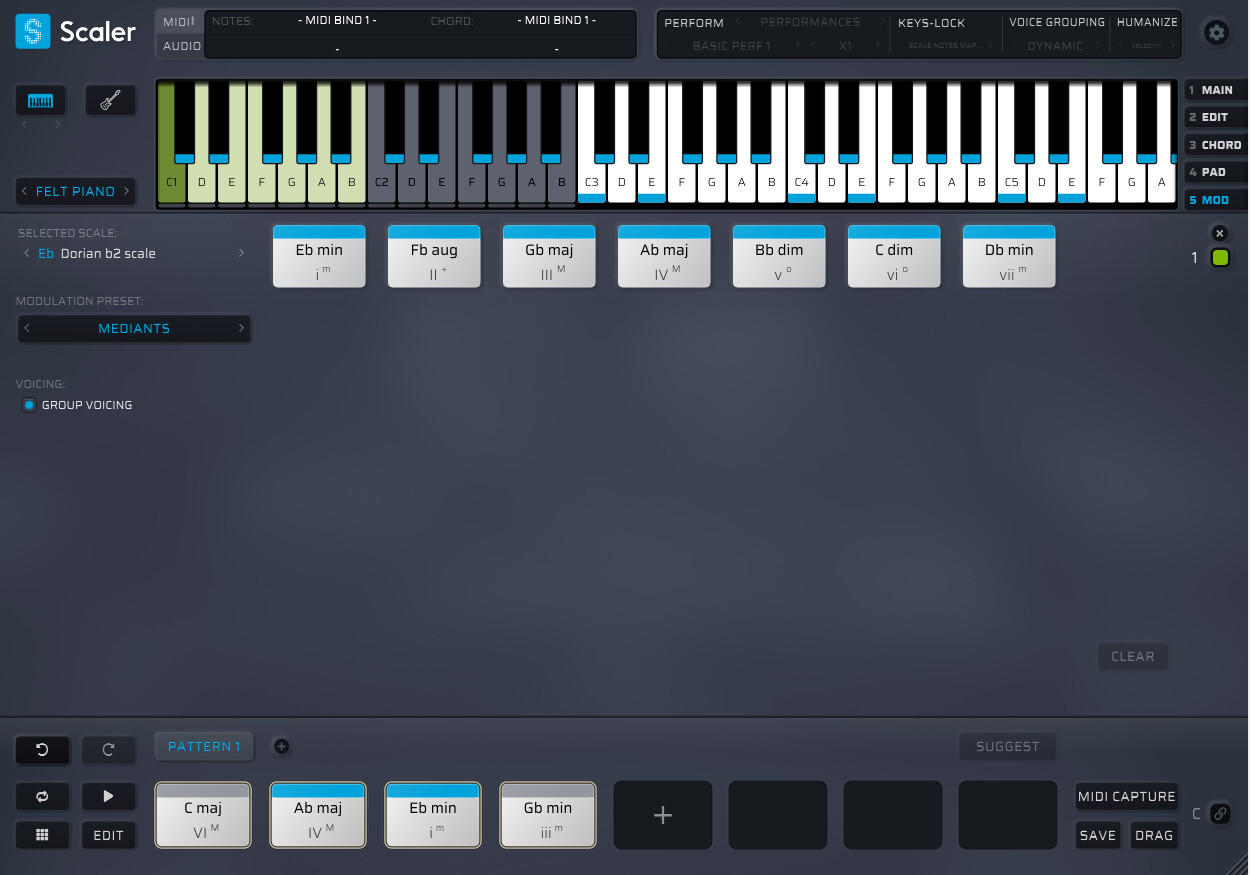Add a new pattern with the plus icon
Screen dimensions: 1250x875
click(281, 746)
